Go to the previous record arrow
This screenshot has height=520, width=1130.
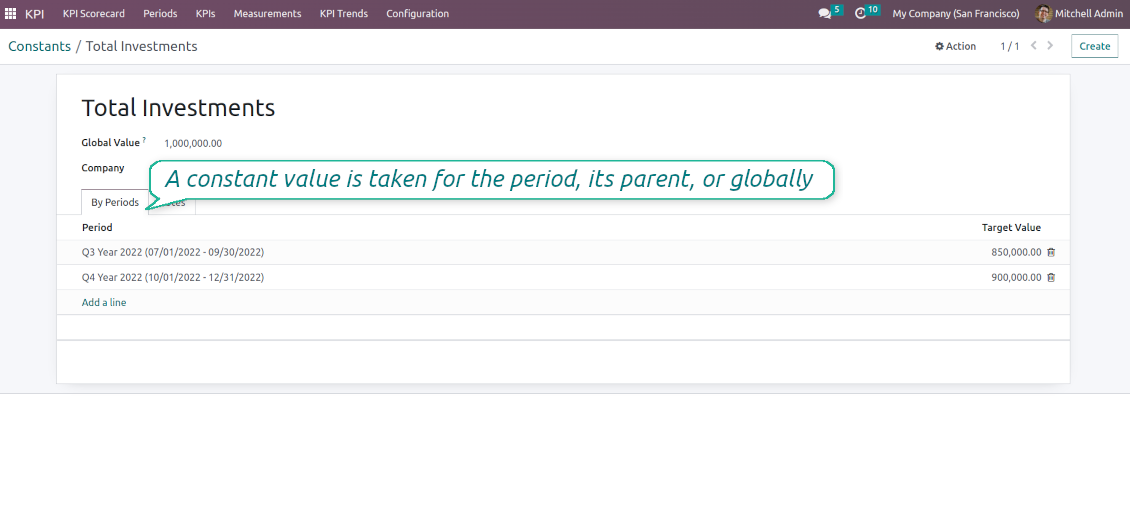[1034, 46]
